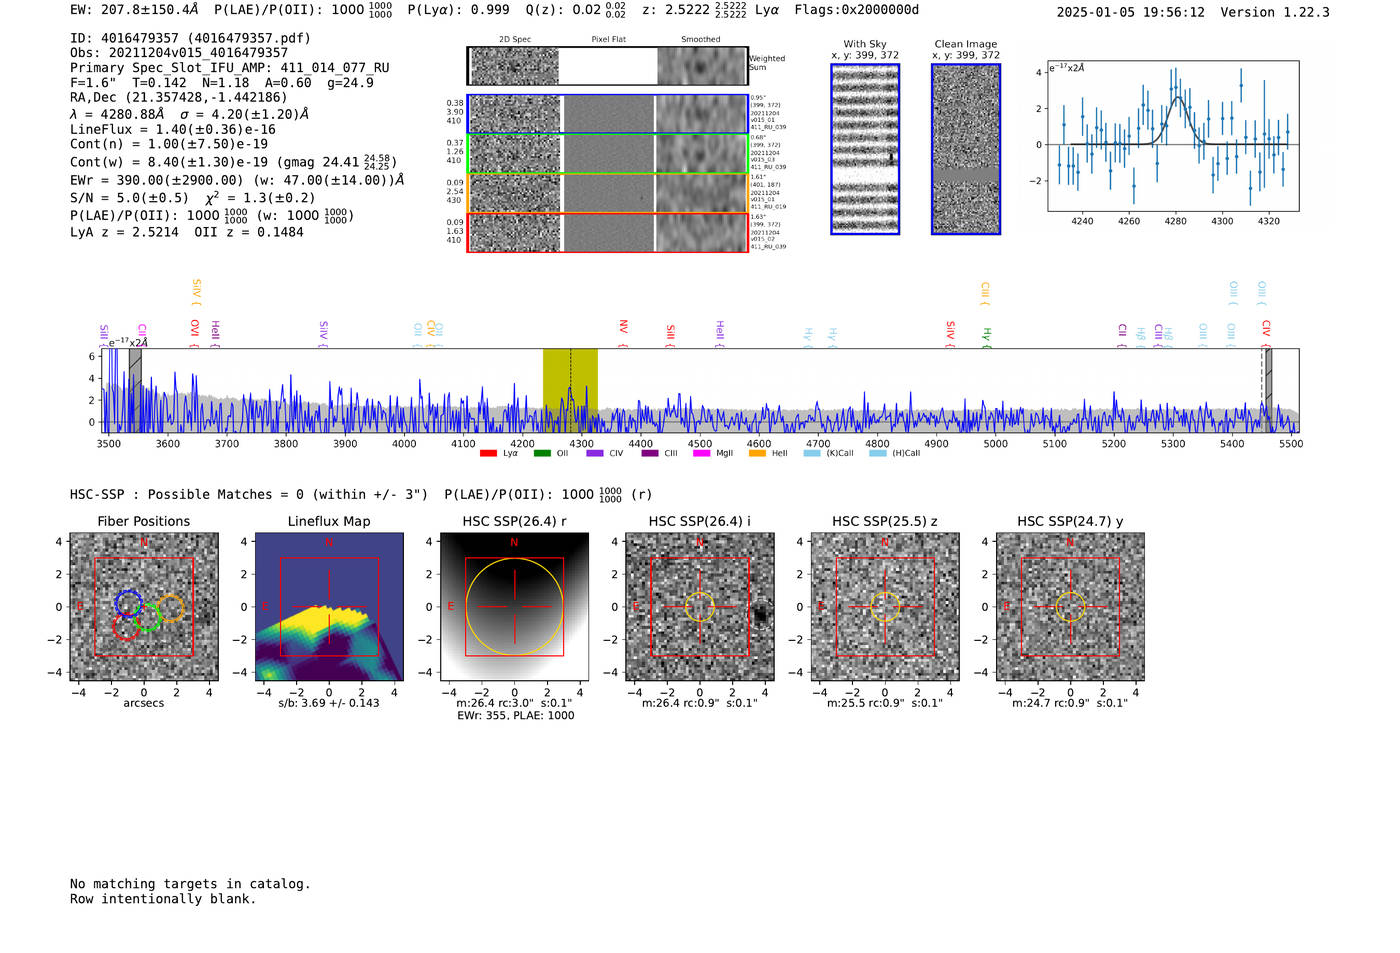This screenshot has width=1400, height=953.
Task: Click the Pixel Flat column header
Action: [608, 40]
